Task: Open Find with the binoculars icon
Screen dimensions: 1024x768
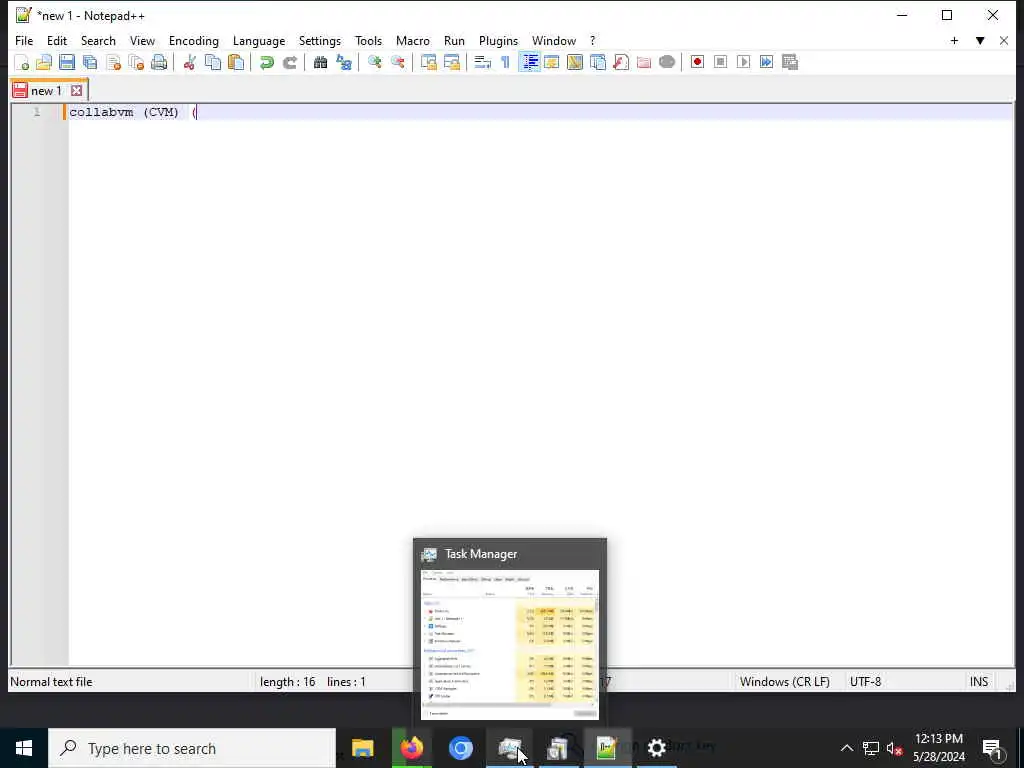Action: [x=320, y=62]
